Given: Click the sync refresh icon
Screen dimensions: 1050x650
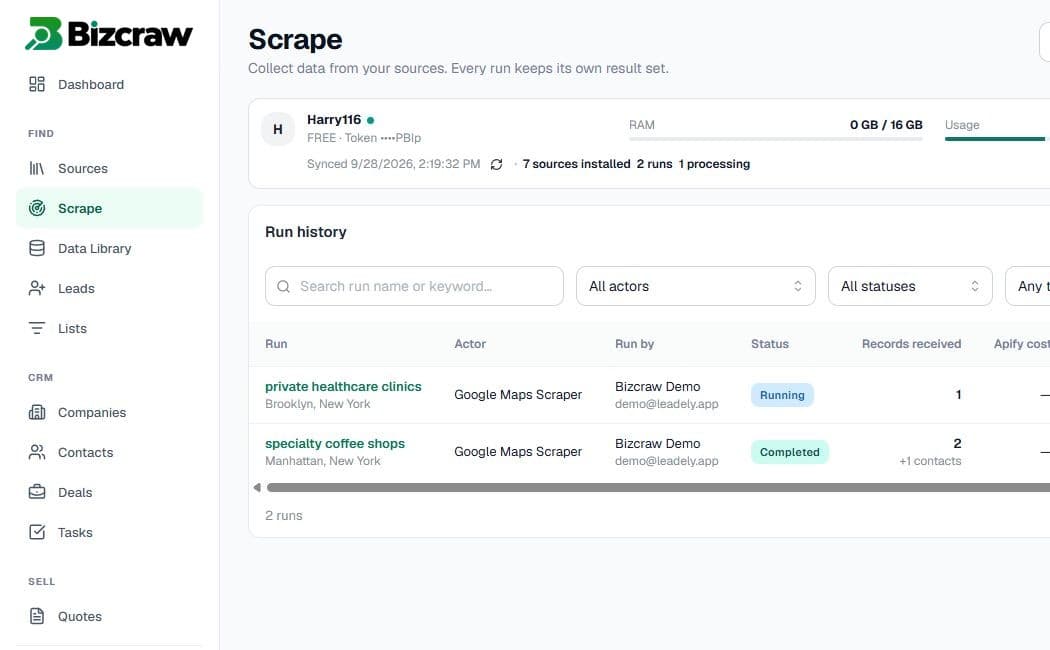Looking at the screenshot, I should 496,164.
